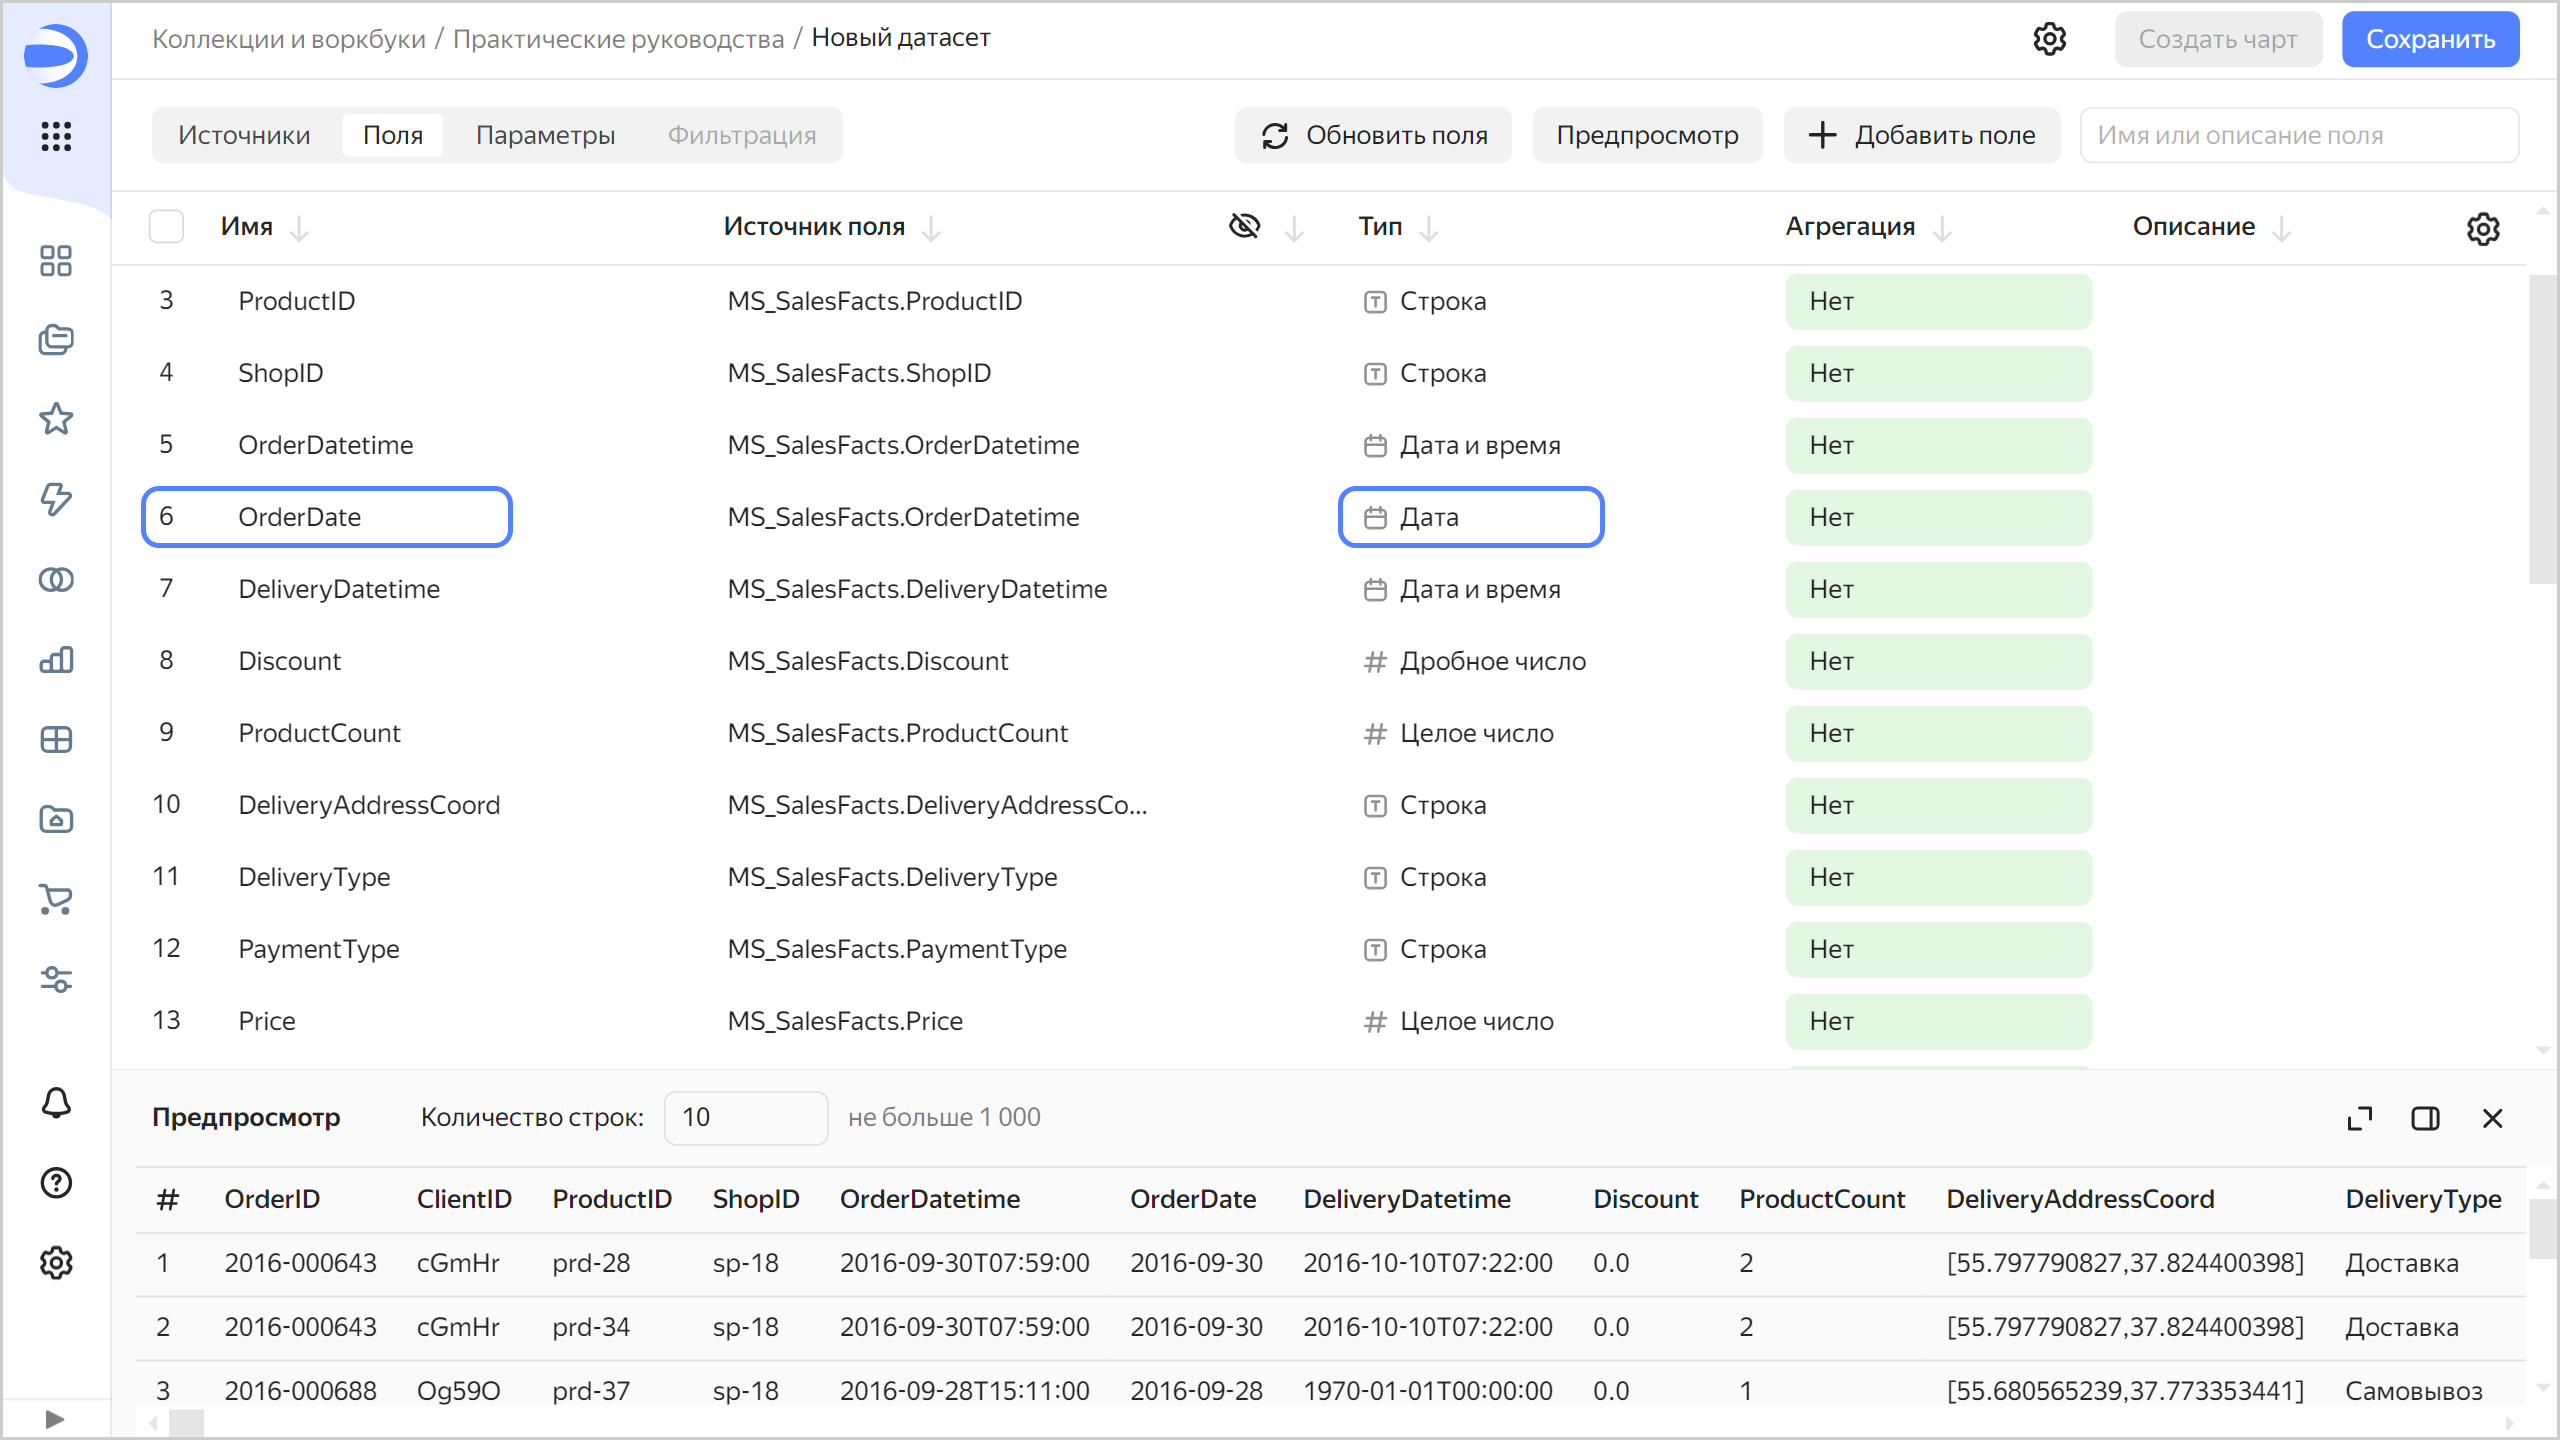Open notifications bell
This screenshot has width=2560, height=1440.
click(x=56, y=1103)
